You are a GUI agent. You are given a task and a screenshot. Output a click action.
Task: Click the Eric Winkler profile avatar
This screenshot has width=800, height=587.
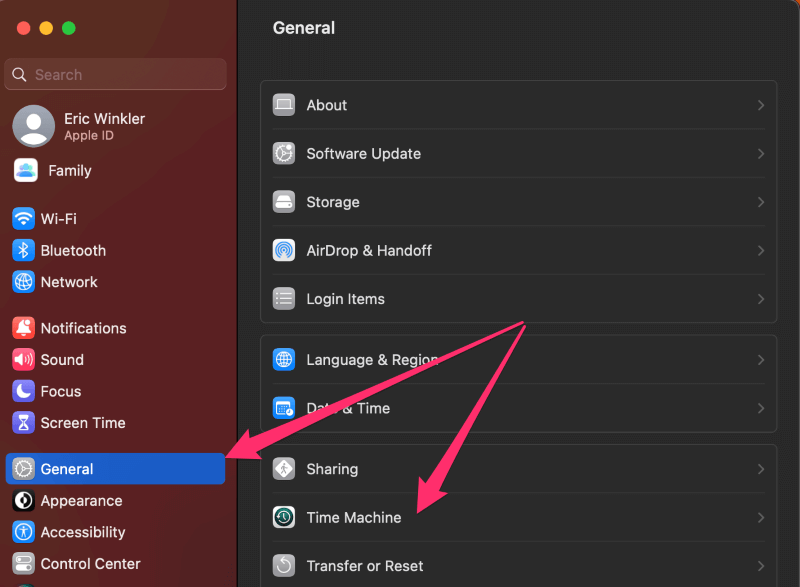click(34, 126)
